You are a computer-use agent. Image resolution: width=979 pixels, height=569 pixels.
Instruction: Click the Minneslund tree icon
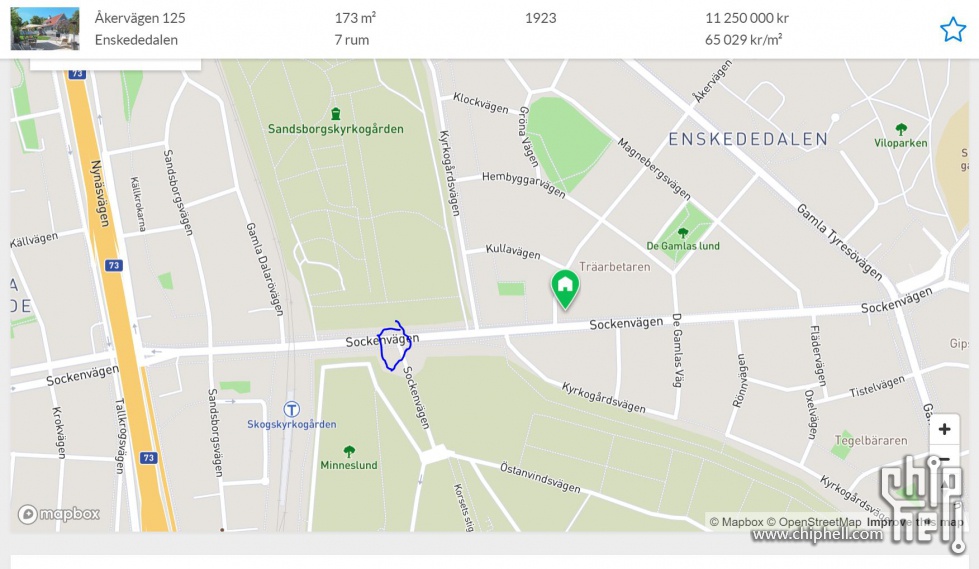349,451
